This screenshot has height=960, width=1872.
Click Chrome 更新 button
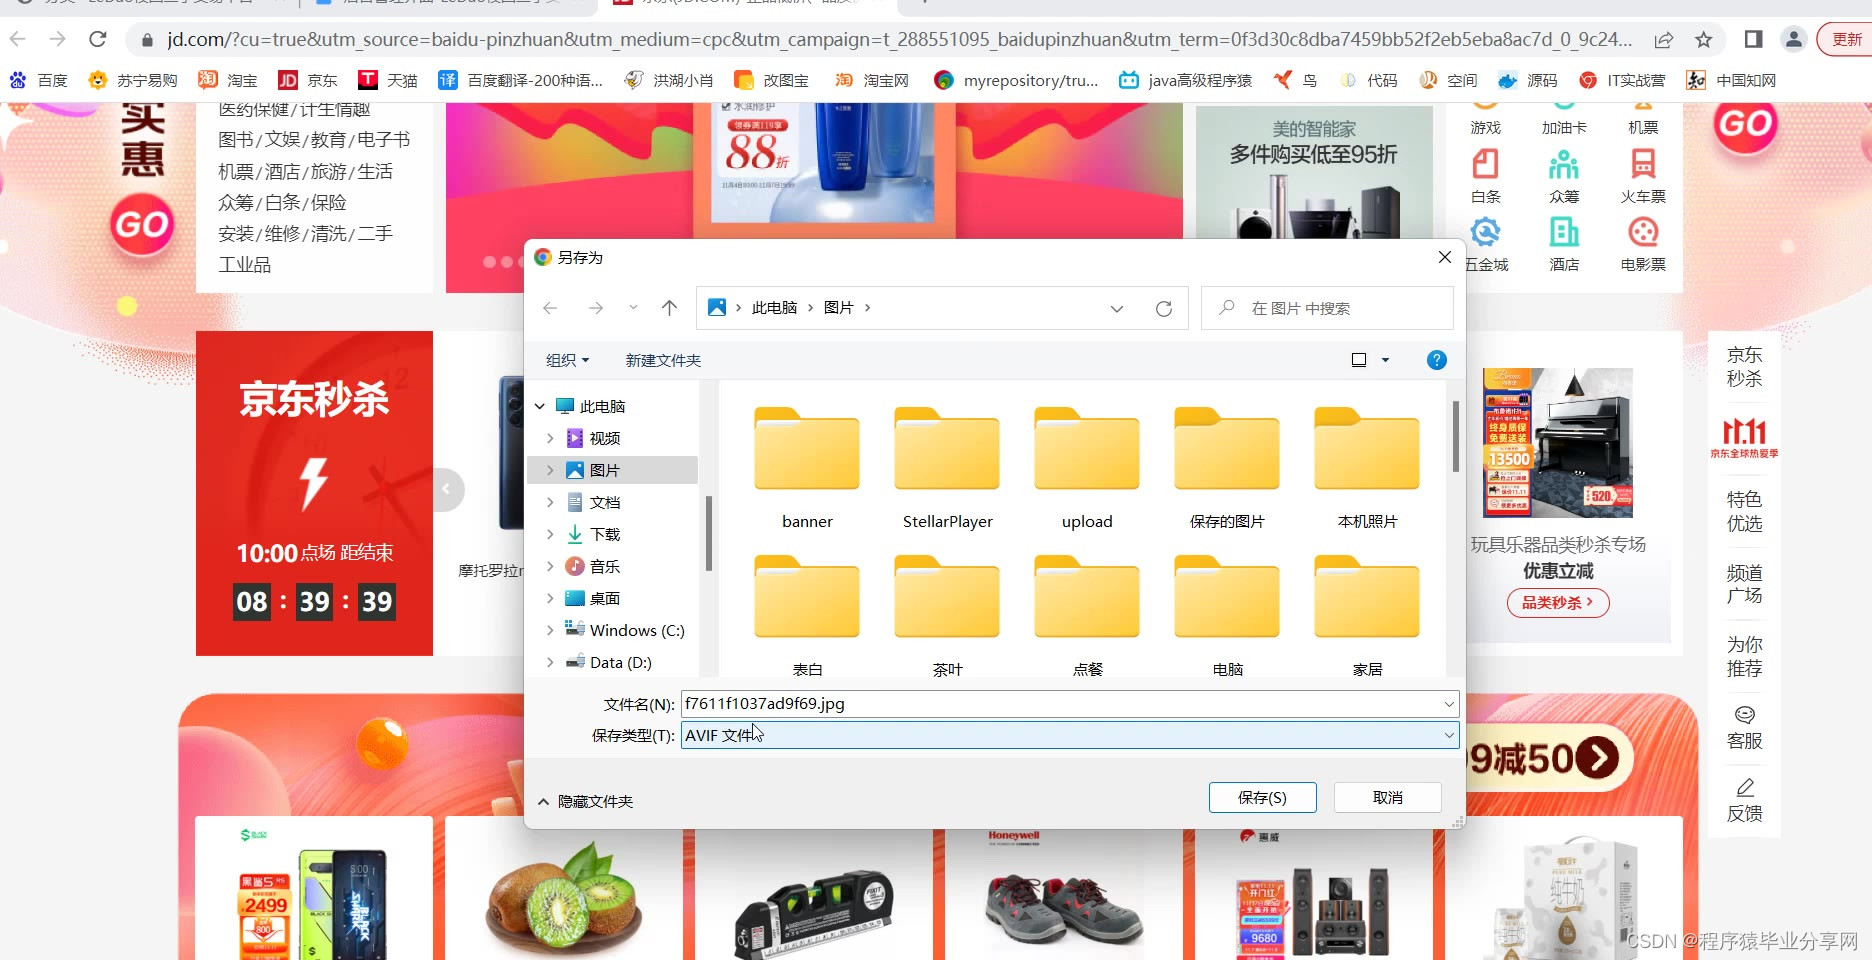point(1846,39)
